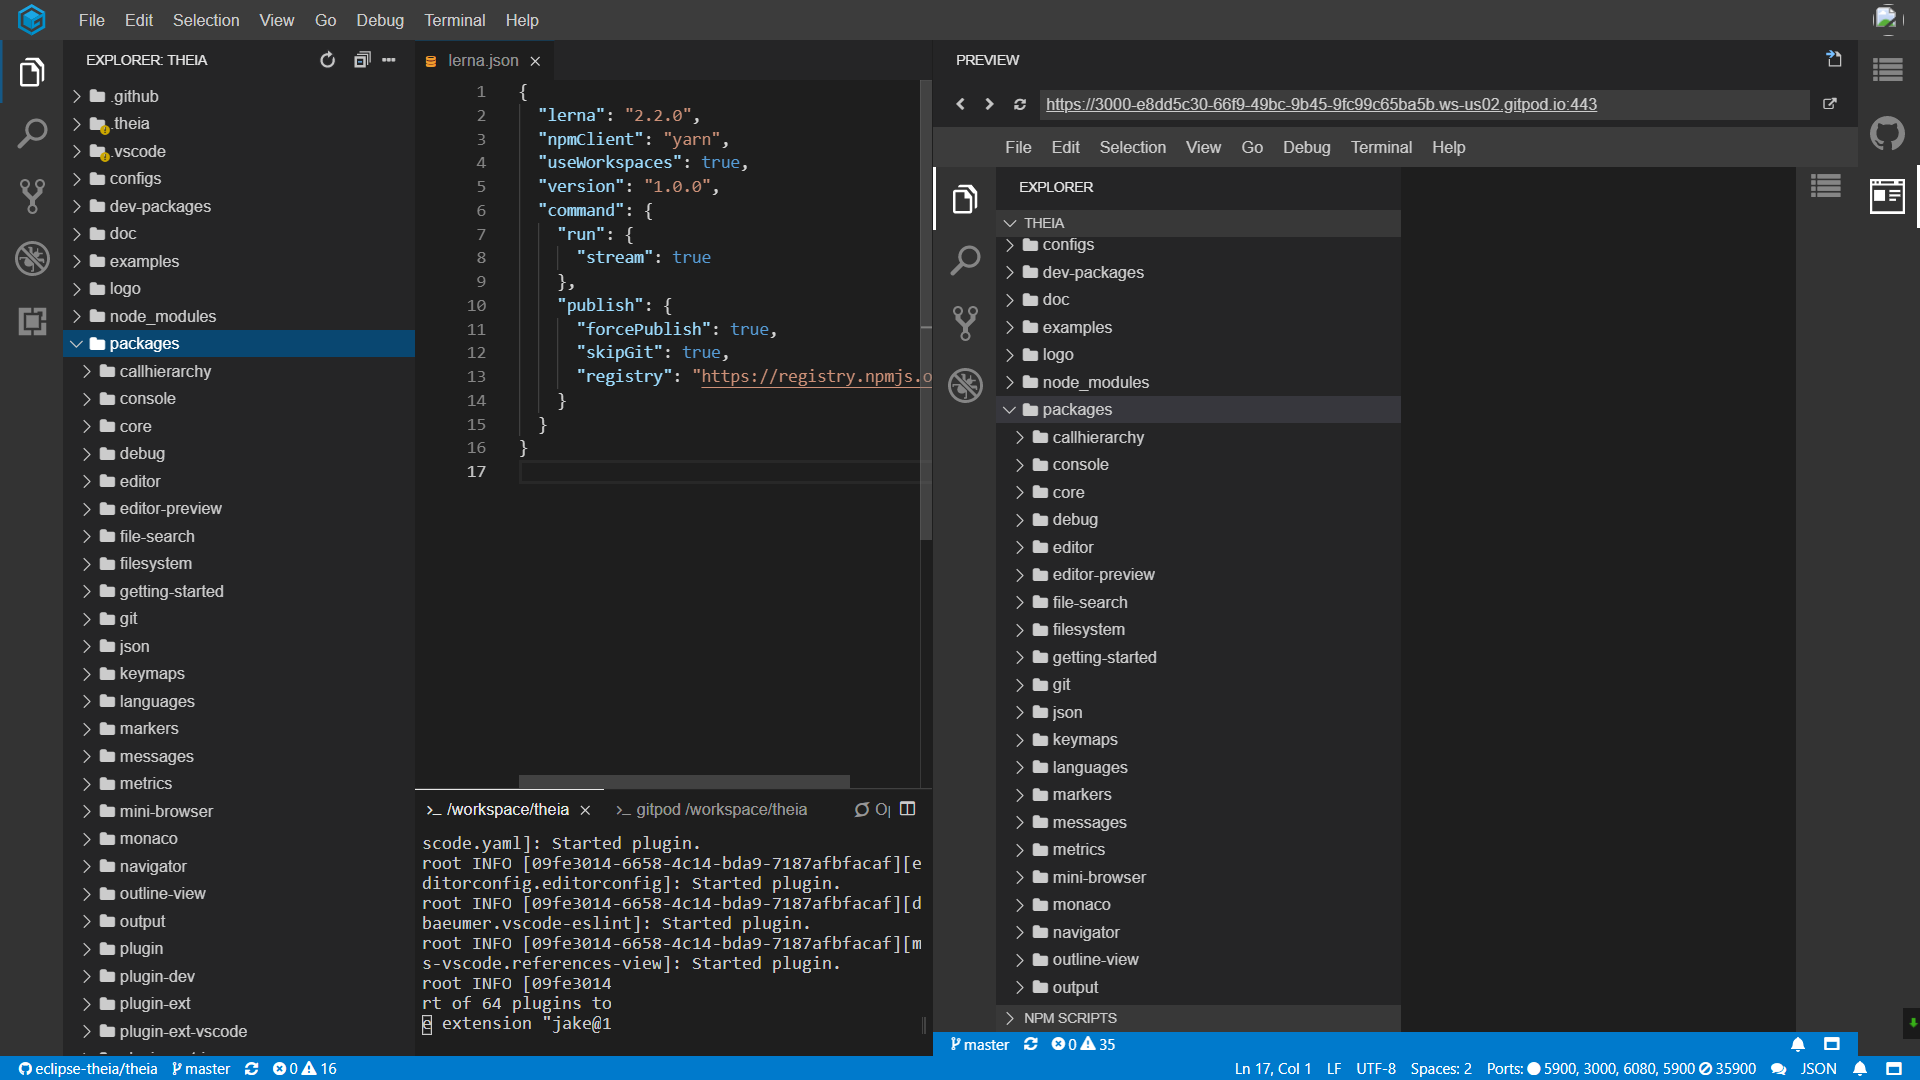Open the Search view in left activity bar
Screen dimensions: 1920x1080
(32, 134)
